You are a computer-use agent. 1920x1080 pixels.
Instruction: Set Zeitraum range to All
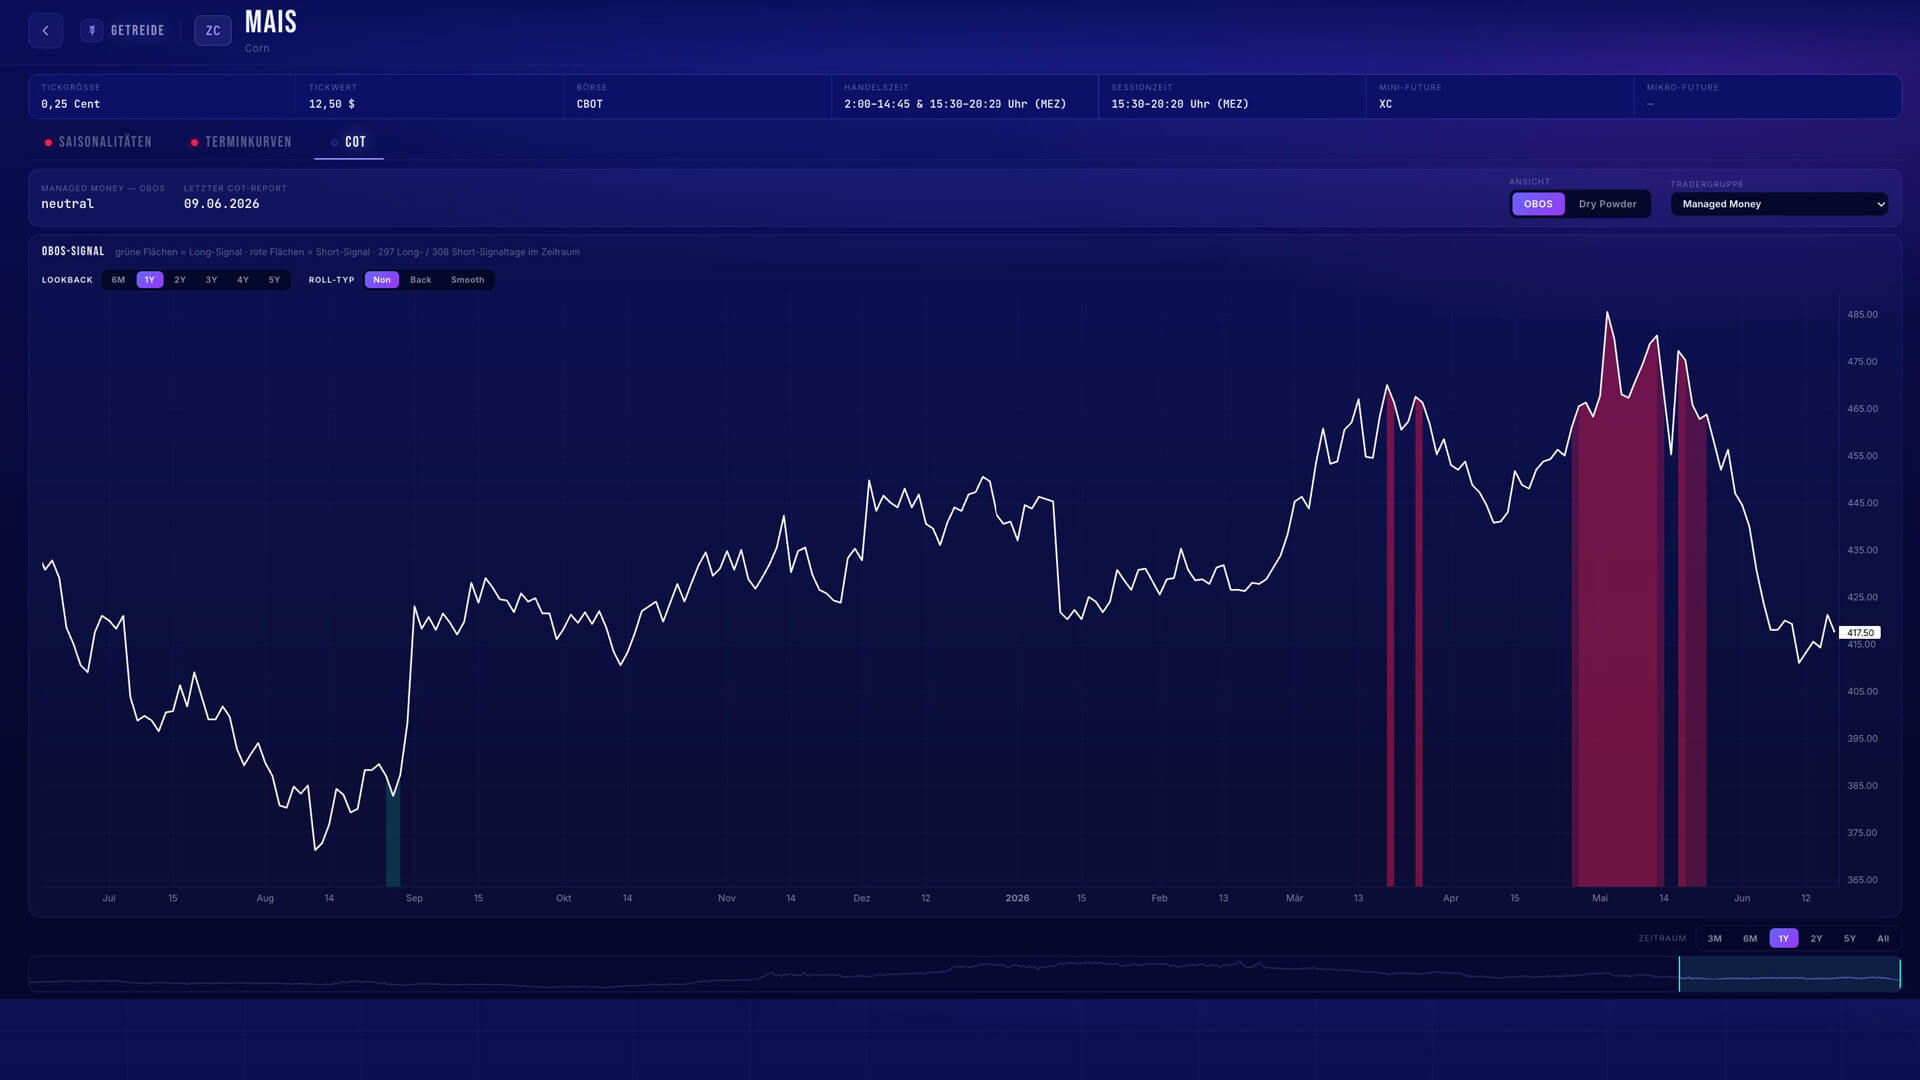(1883, 938)
